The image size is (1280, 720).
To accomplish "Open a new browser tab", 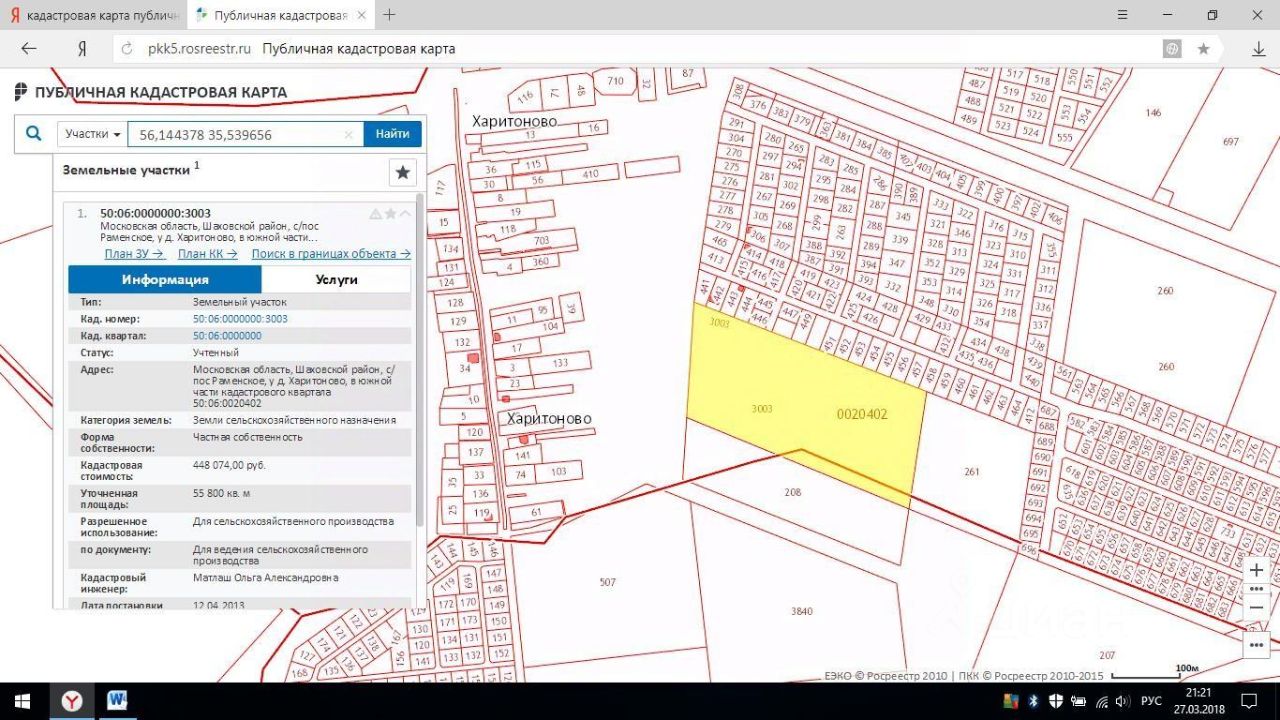I will coord(389,15).
